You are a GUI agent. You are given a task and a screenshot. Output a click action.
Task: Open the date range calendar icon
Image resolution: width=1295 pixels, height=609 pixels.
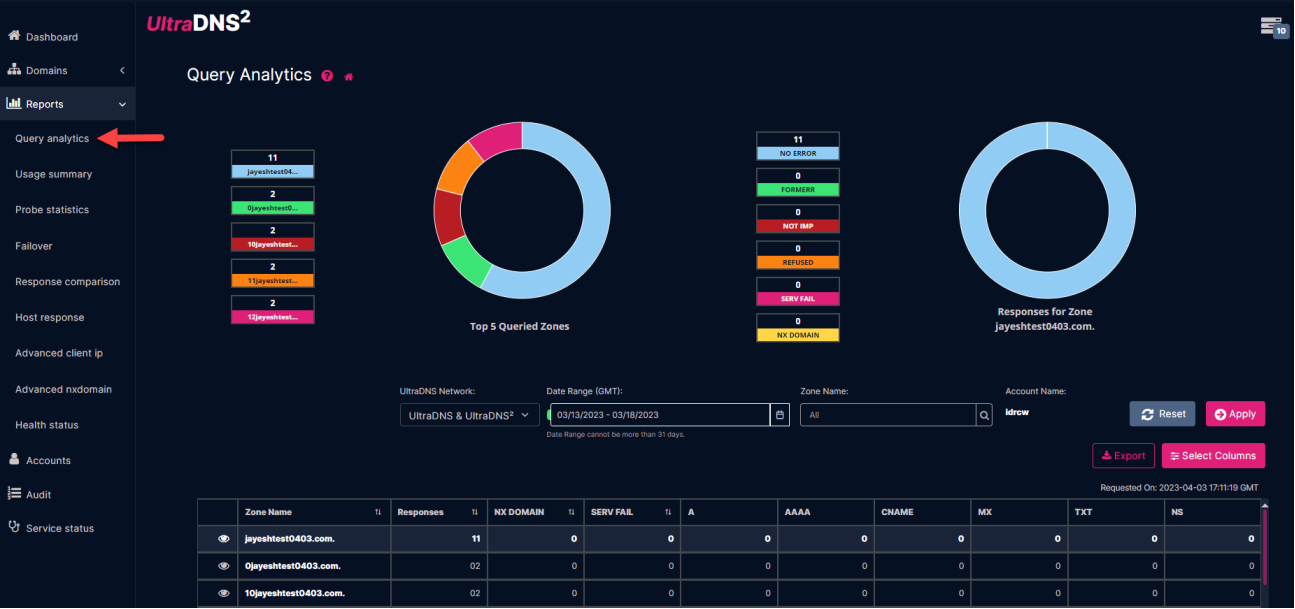click(781, 414)
